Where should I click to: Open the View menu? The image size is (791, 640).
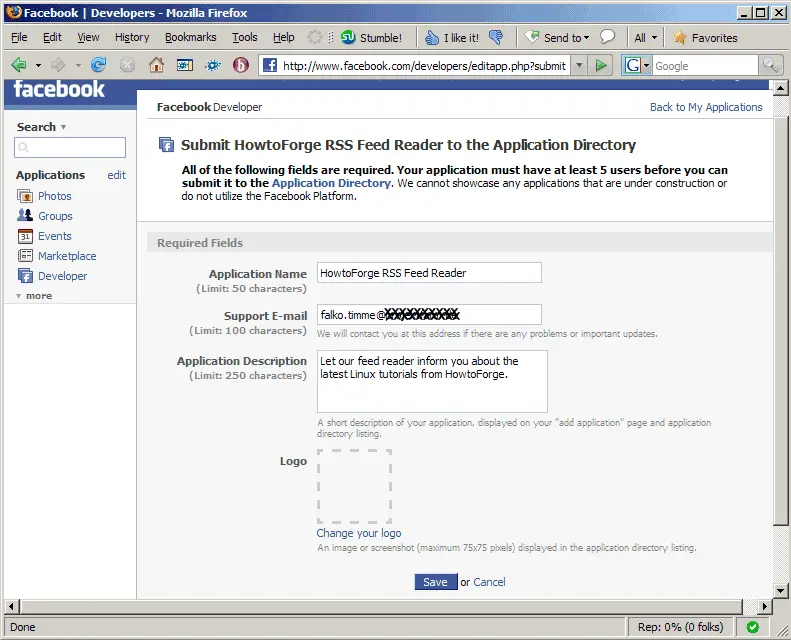(88, 37)
